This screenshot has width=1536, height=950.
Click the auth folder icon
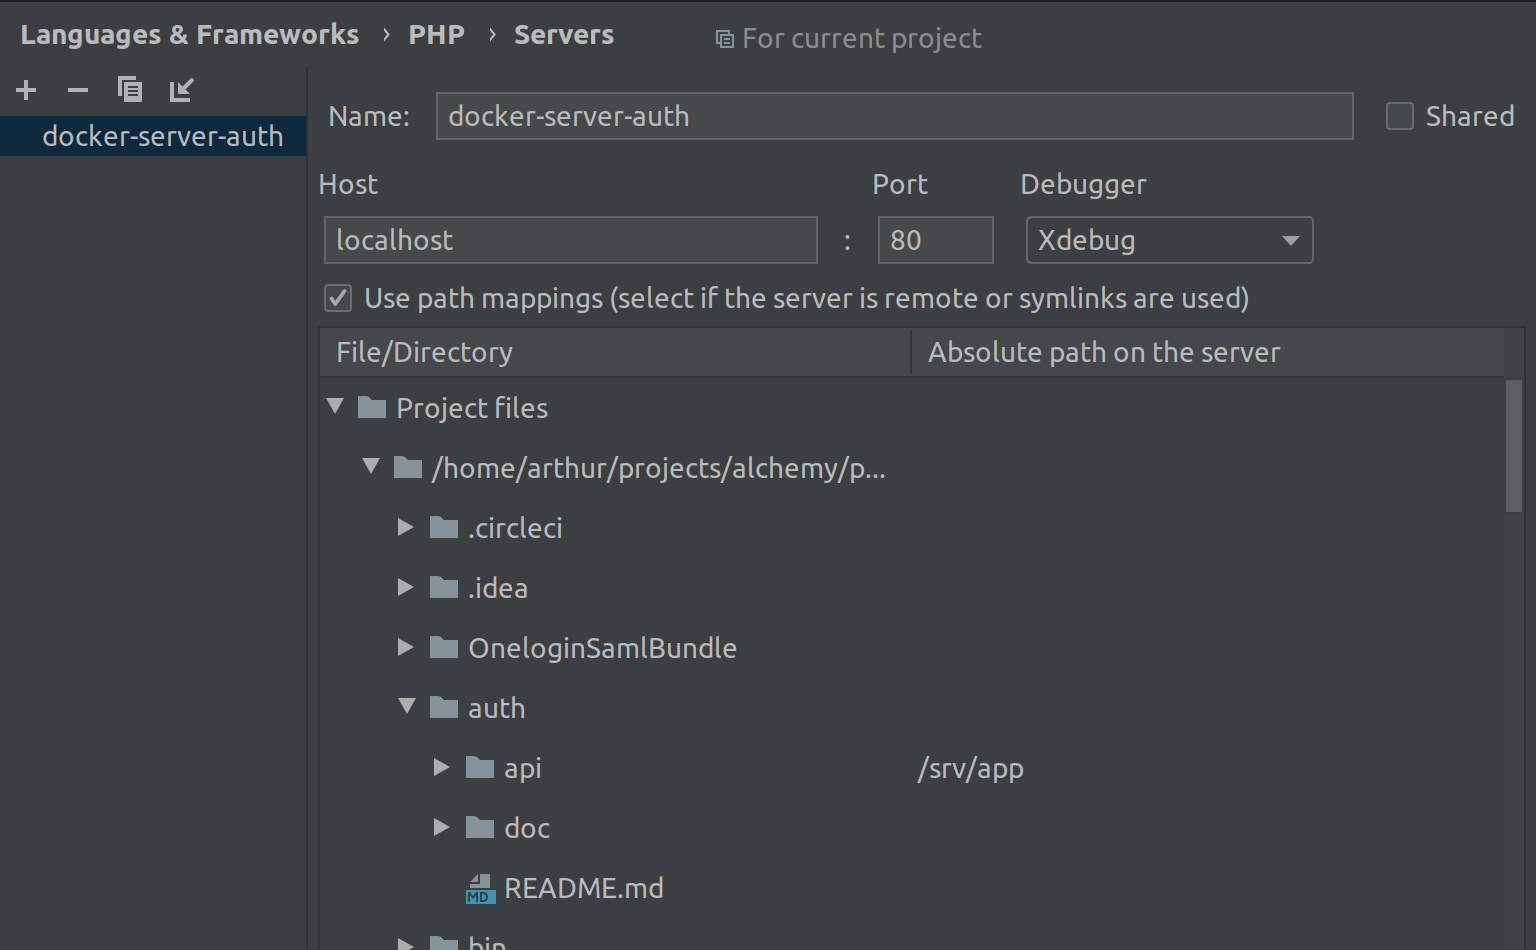point(444,707)
